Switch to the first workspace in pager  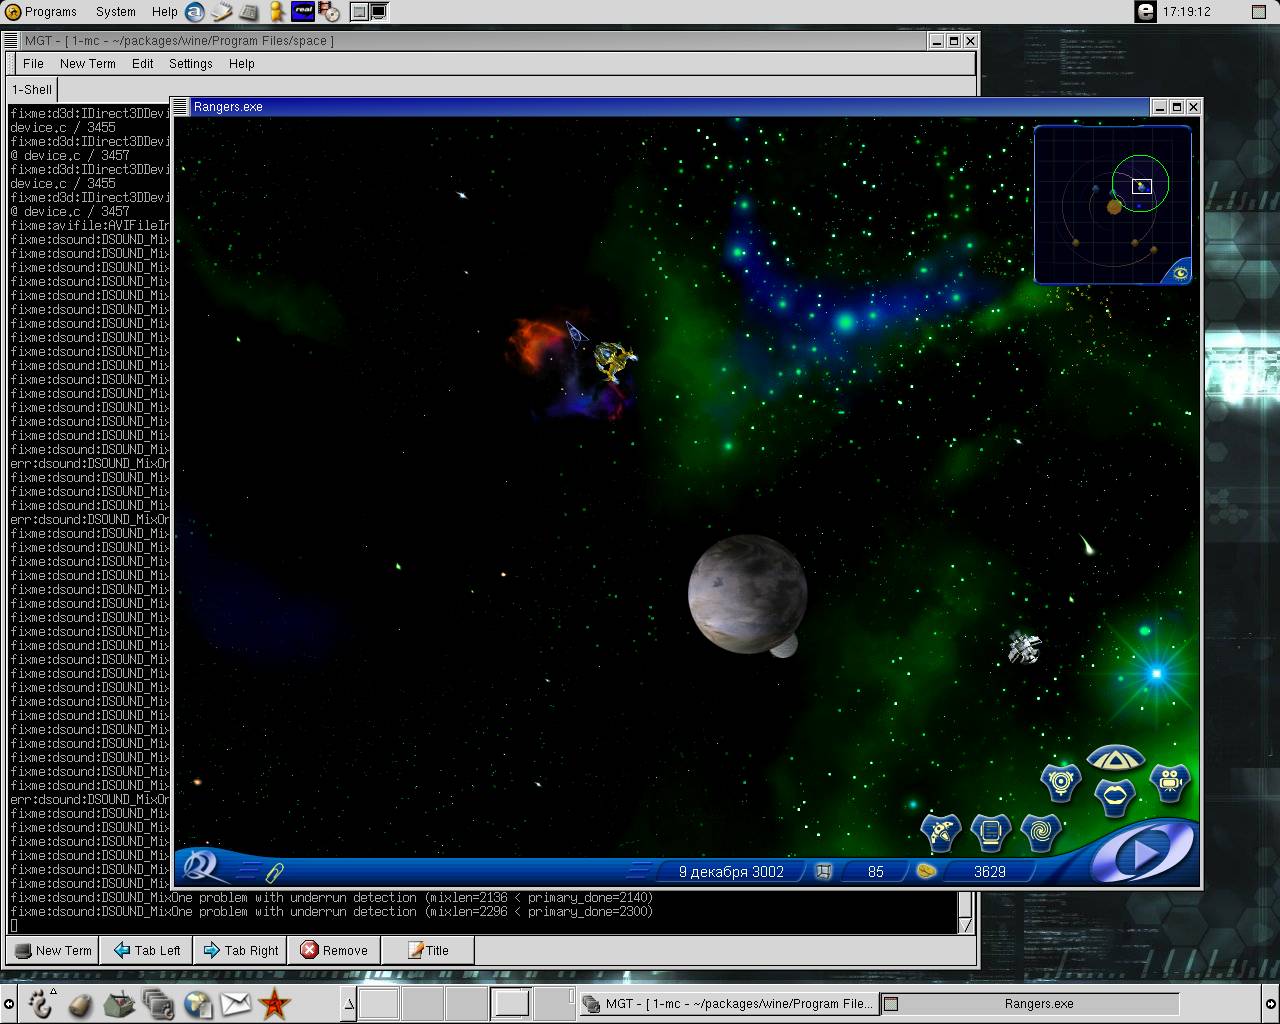click(x=379, y=1003)
